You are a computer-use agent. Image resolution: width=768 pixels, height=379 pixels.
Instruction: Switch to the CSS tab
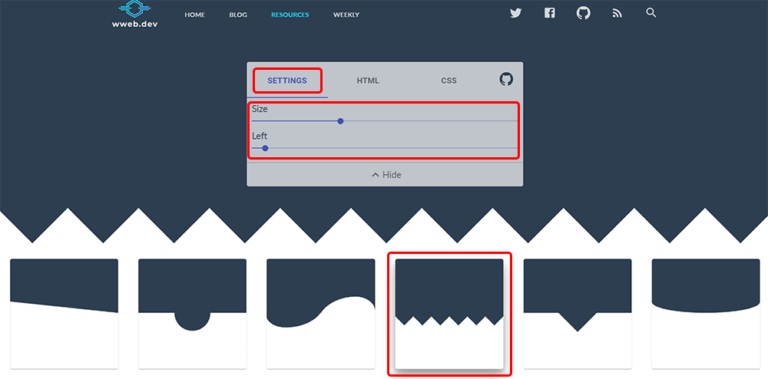[x=449, y=81]
